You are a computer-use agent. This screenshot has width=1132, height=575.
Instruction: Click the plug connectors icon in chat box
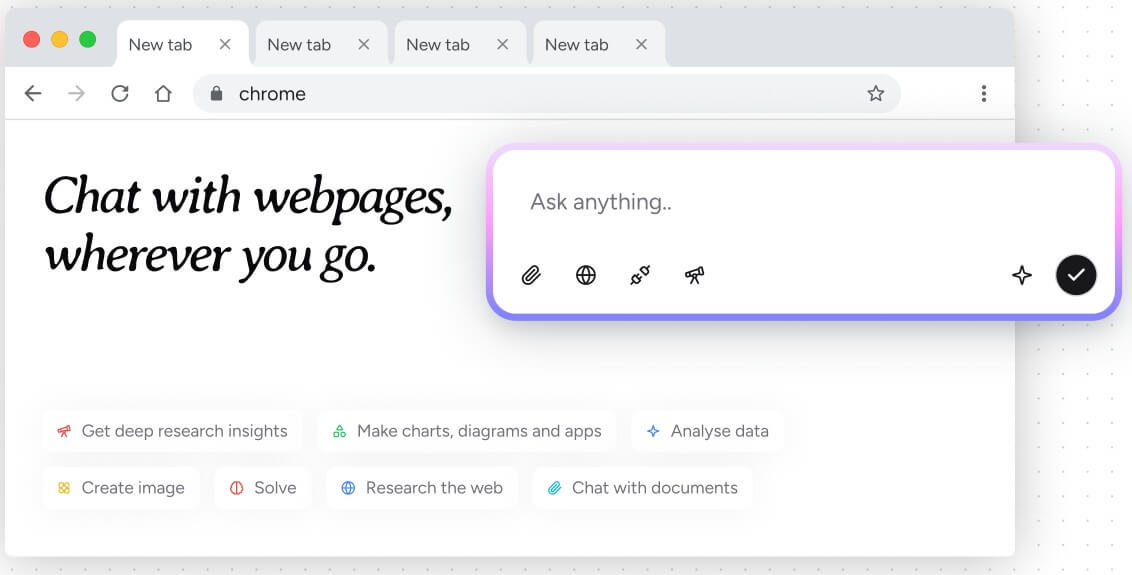coord(640,275)
